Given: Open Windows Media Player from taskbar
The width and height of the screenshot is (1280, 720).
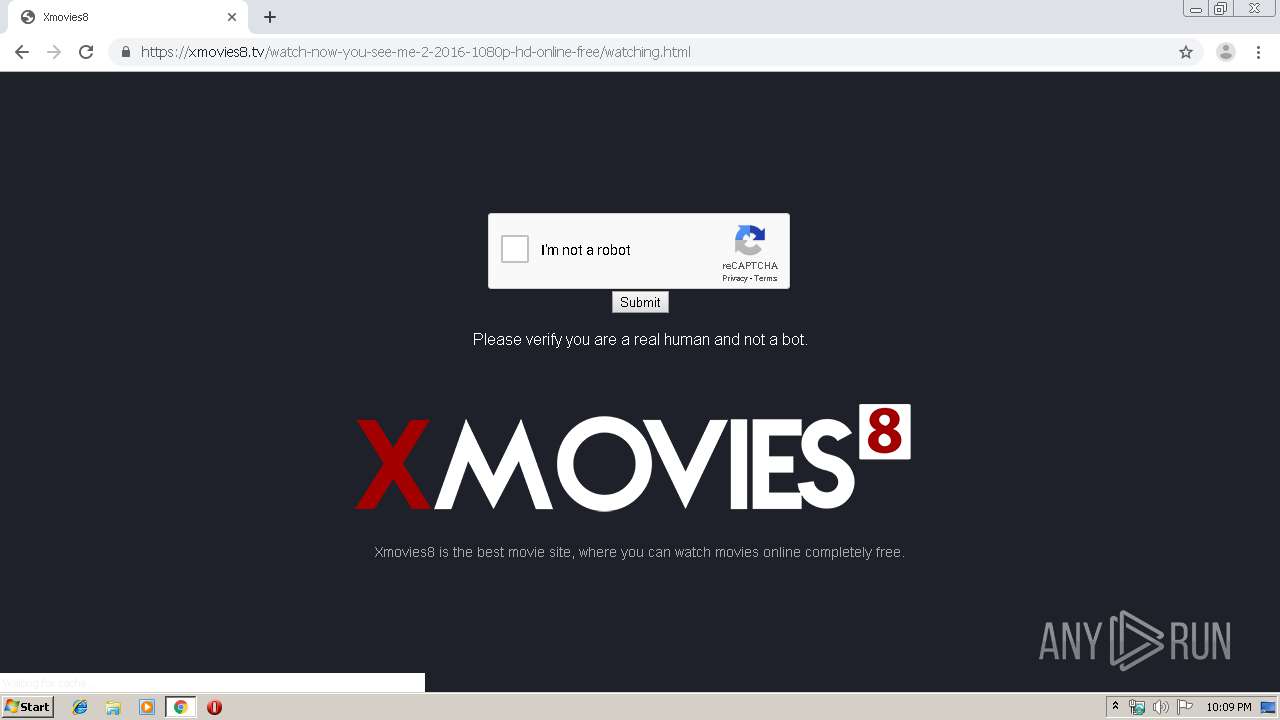Looking at the screenshot, I should pyautogui.click(x=147, y=707).
